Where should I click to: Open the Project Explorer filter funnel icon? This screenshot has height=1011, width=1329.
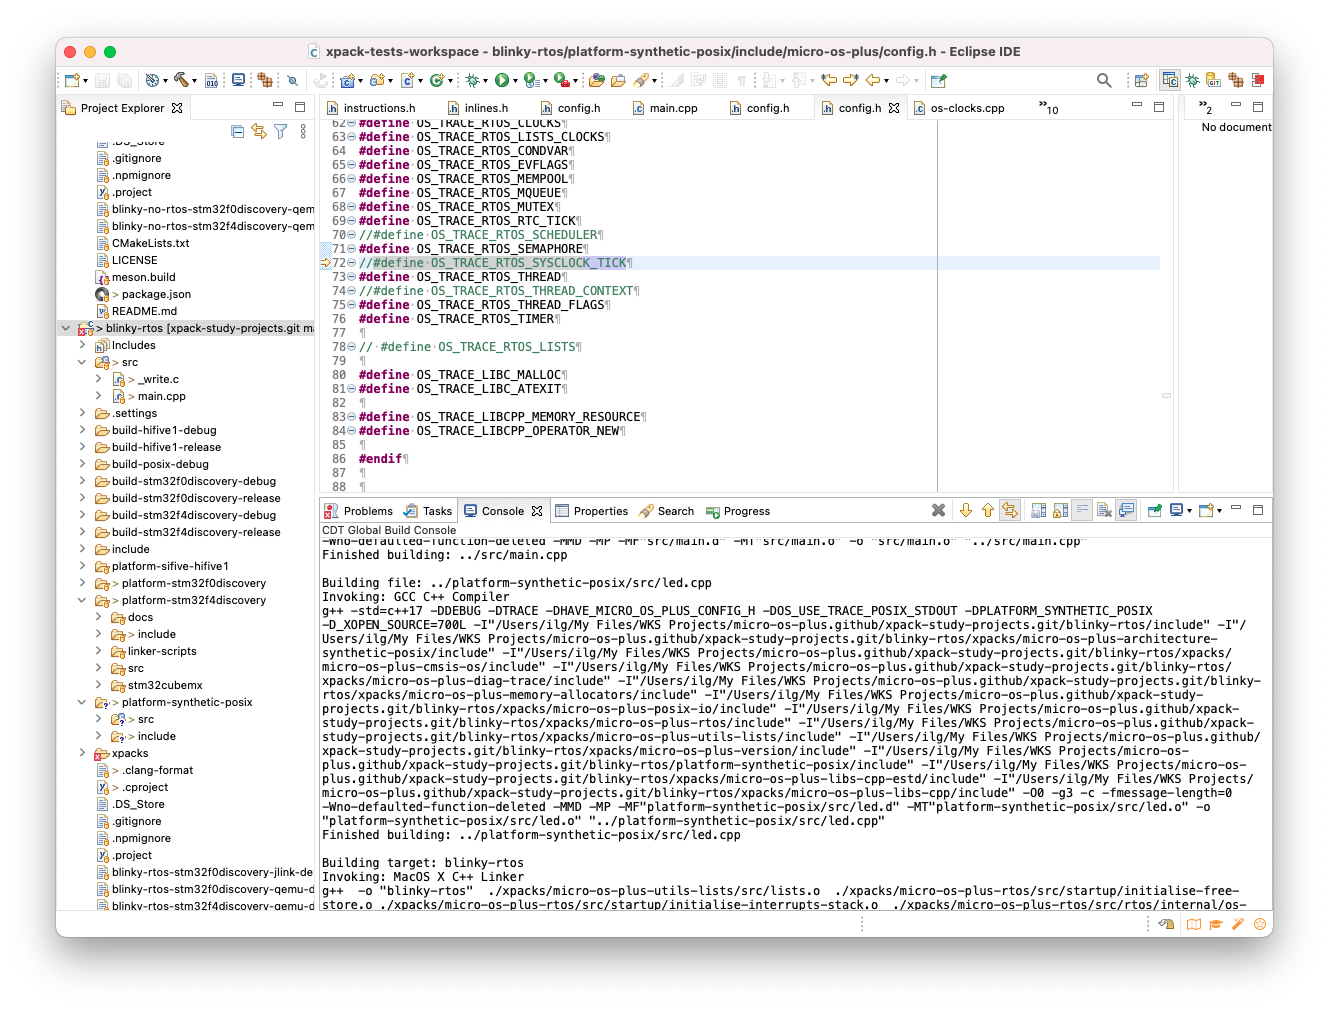point(281,131)
